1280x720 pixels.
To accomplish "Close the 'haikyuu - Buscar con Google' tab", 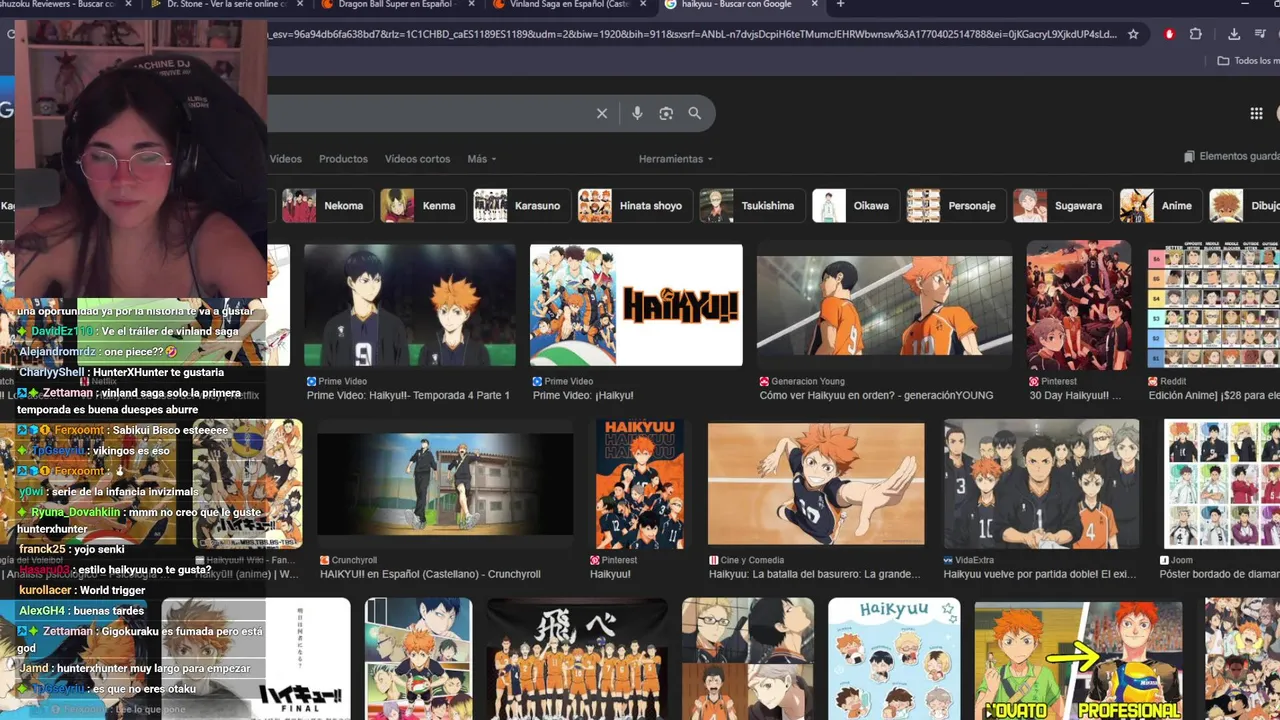I will tap(815, 5).
